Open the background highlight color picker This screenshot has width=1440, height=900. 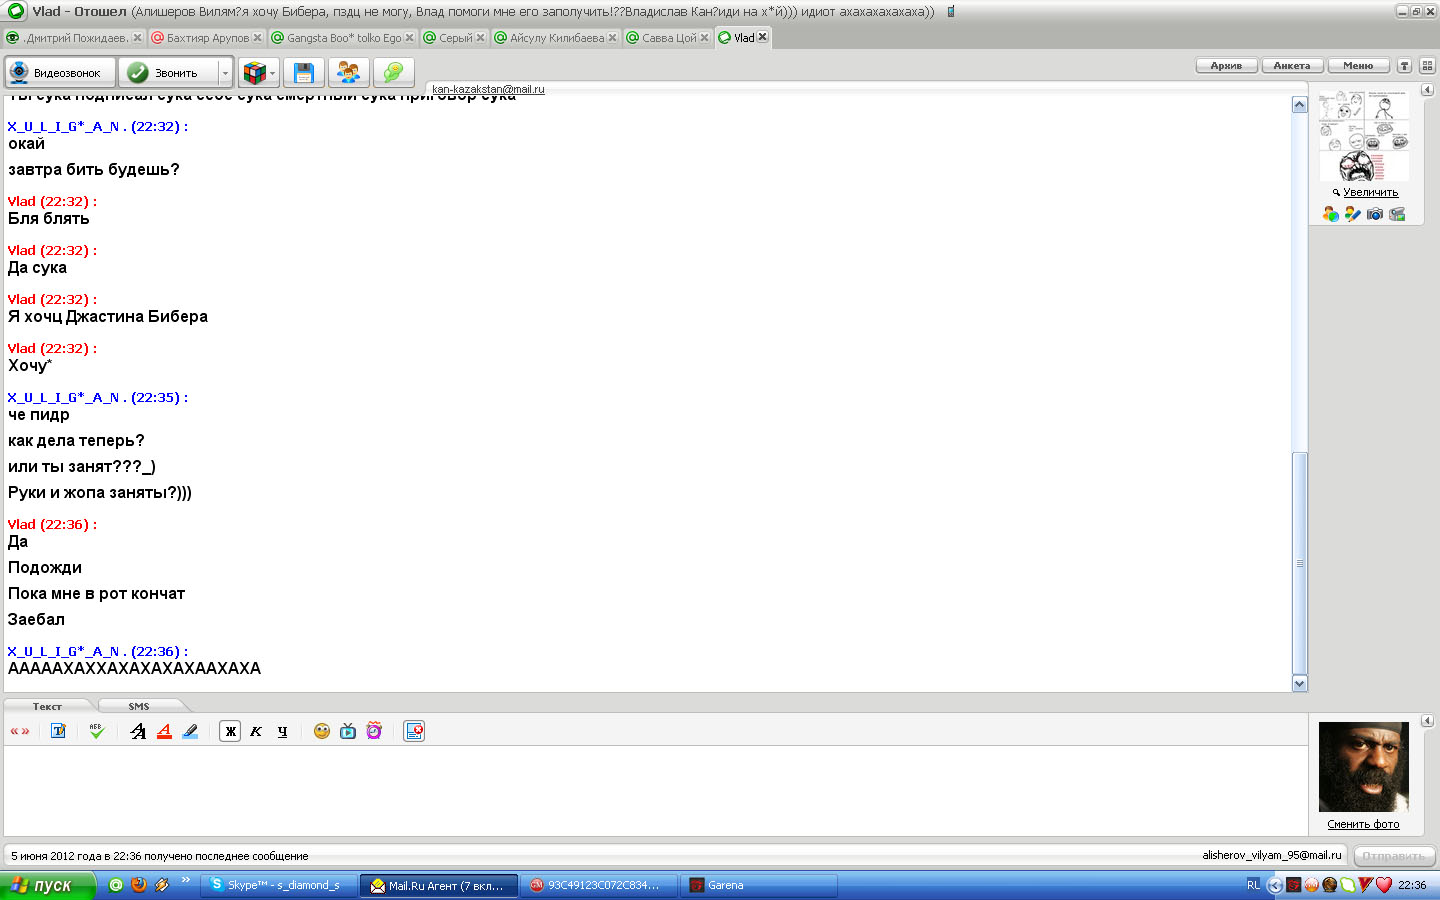pyautogui.click(x=190, y=731)
